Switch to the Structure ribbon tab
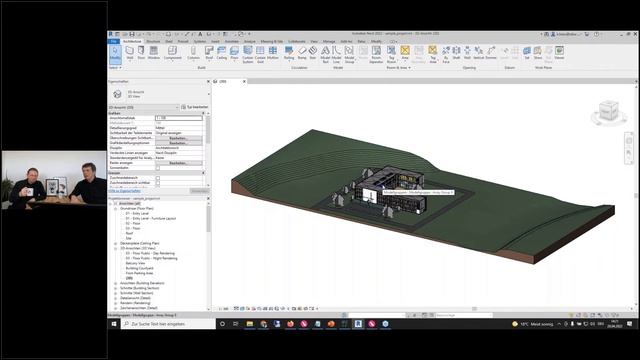The height and width of the screenshot is (360, 640). (x=153, y=41)
